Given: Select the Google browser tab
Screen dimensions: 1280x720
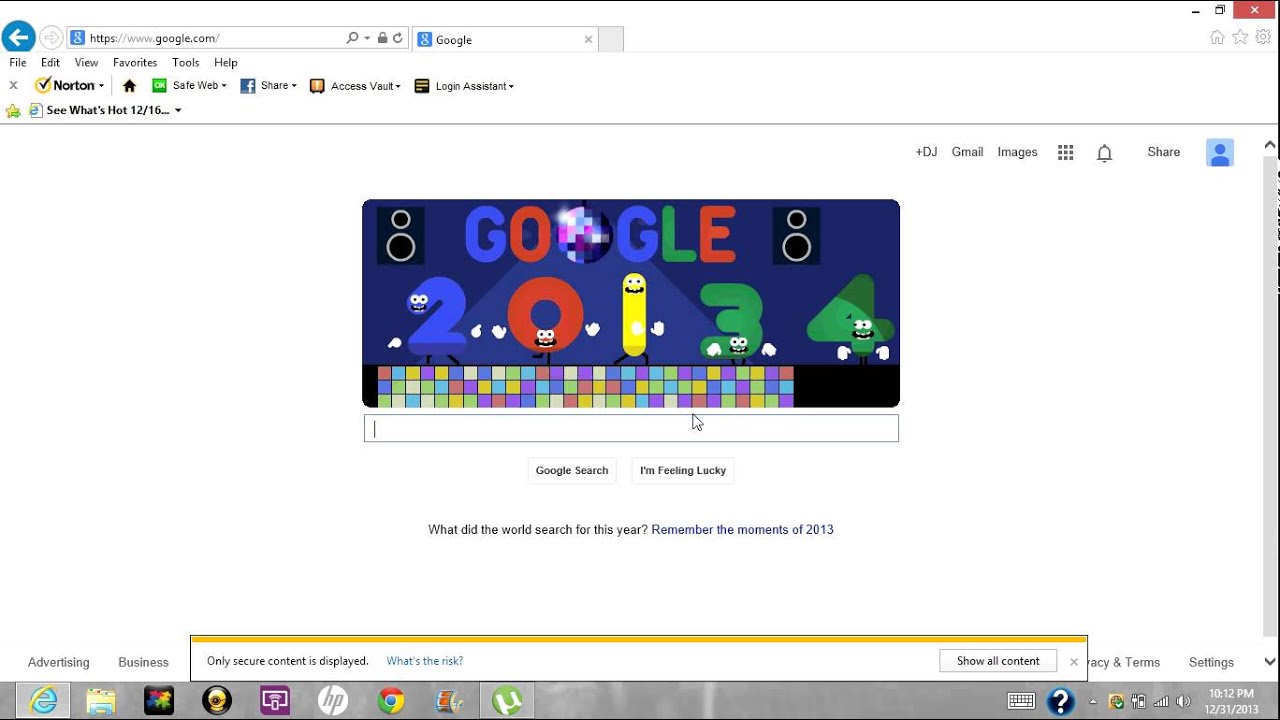Looking at the screenshot, I should [x=504, y=40].
